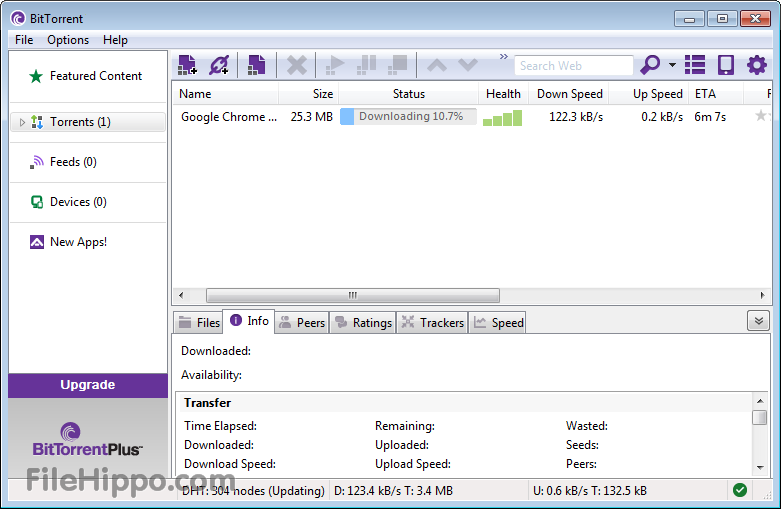Click the green network status checkmark
The width and height of the screenshot is (781, 509).
coord(739,490)
